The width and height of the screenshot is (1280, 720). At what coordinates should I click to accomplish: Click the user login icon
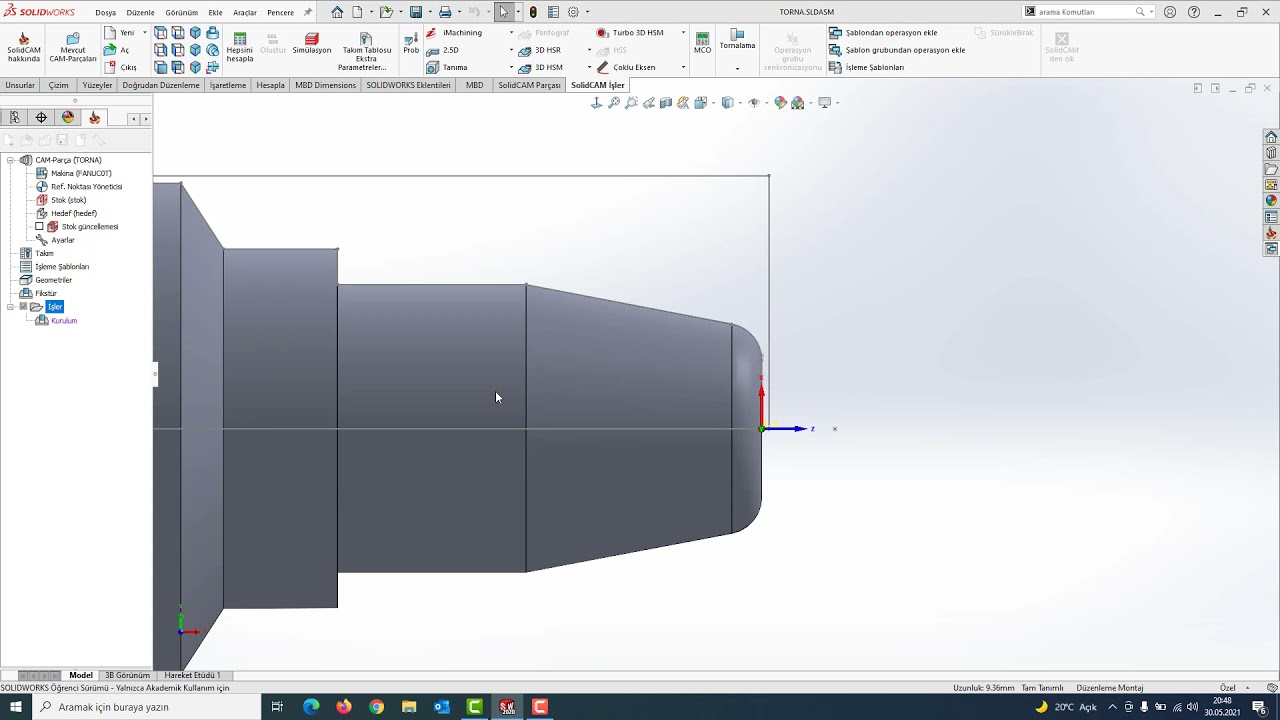point(1170,12)
